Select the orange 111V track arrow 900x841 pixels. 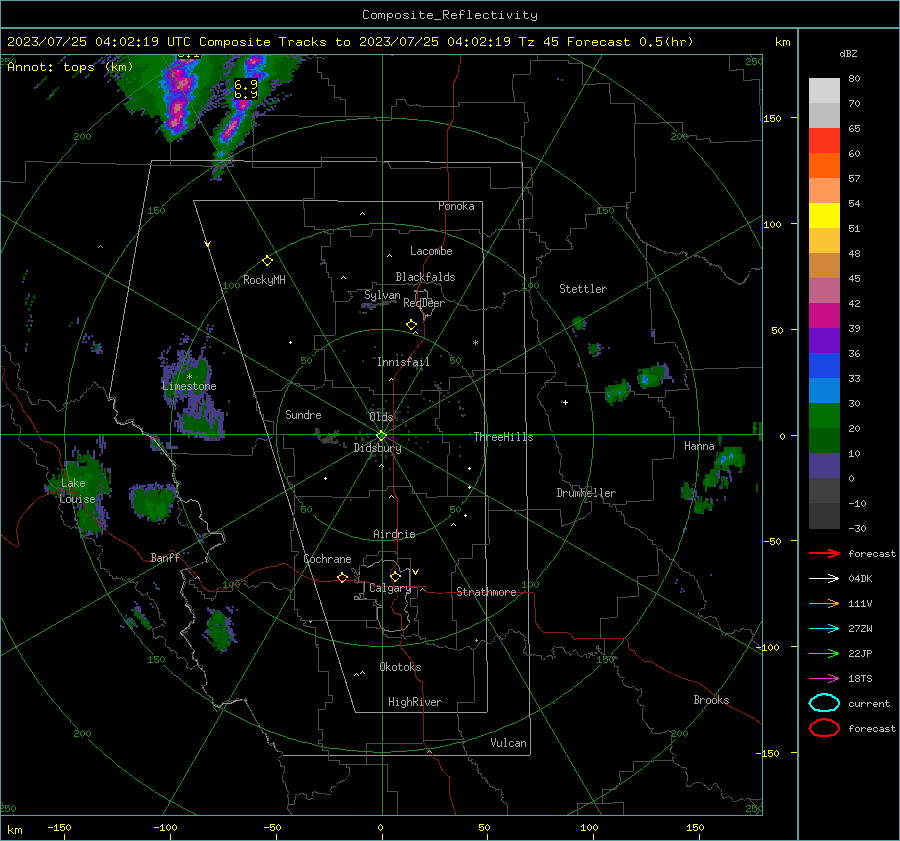point(824,603)
